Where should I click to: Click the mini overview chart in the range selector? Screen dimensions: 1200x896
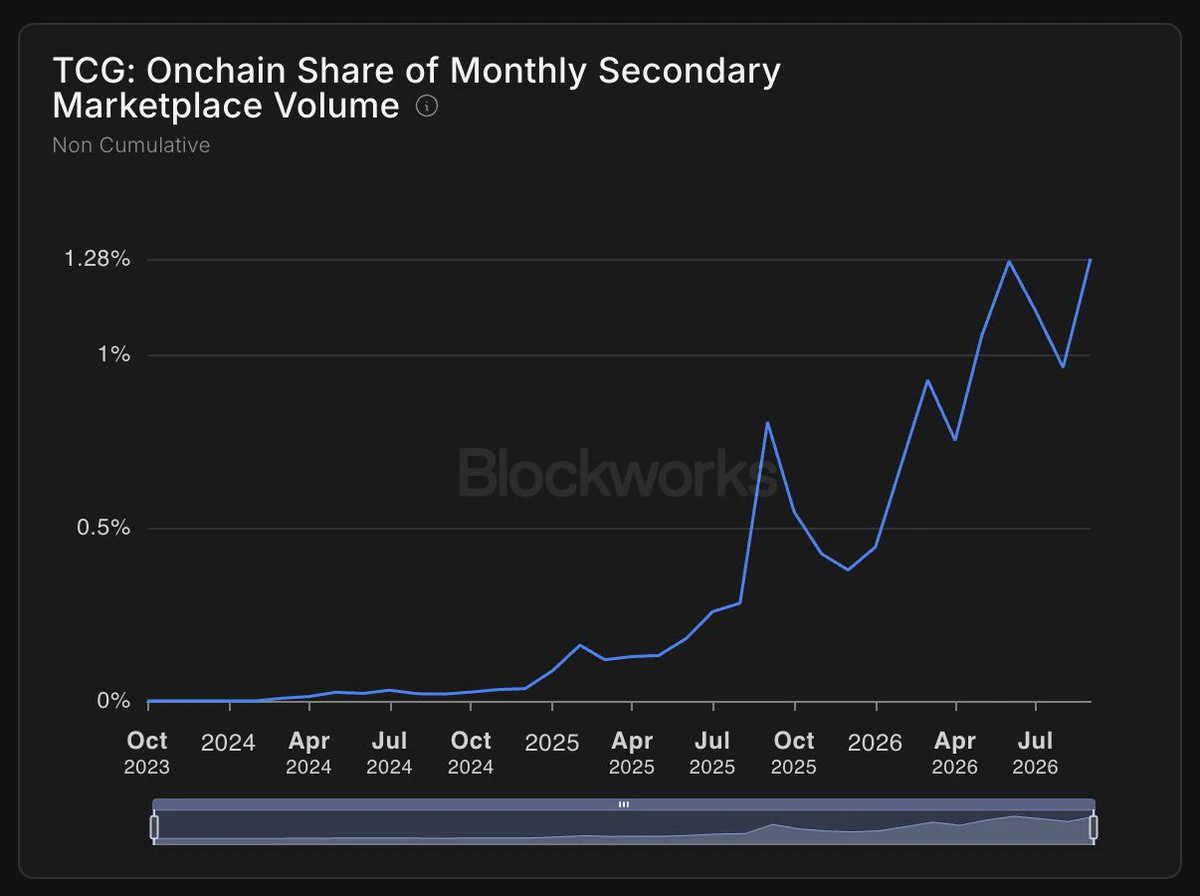624,828
